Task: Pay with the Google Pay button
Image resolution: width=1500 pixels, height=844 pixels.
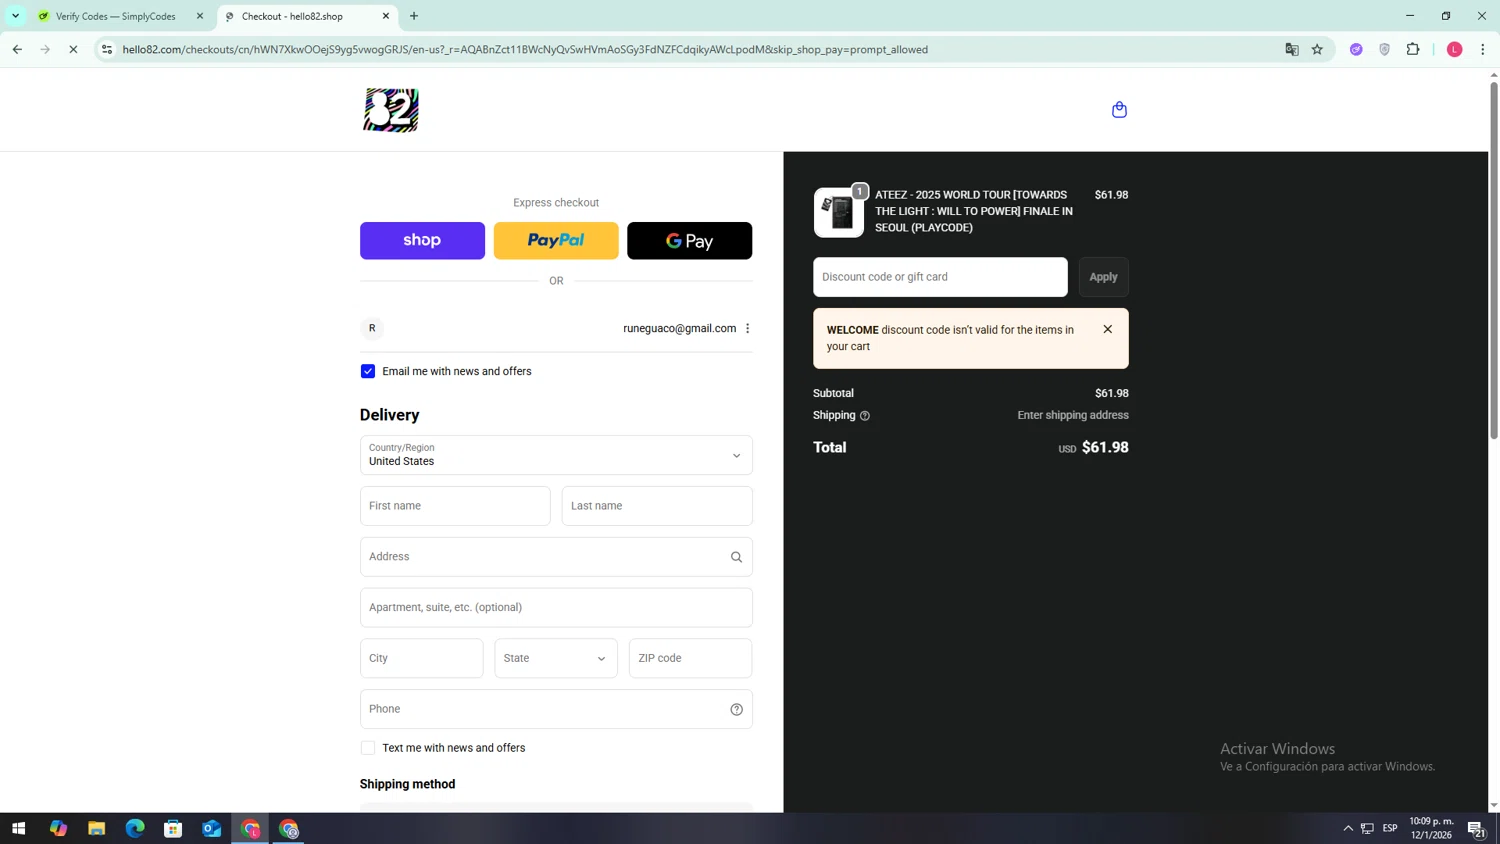Action: click(x=689, y=241)
